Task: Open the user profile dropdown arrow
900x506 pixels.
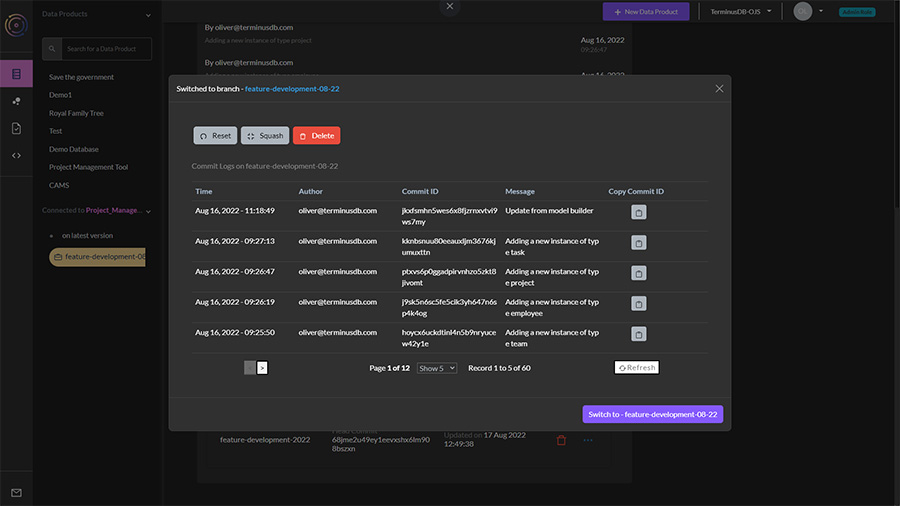Action: (821, 11)
